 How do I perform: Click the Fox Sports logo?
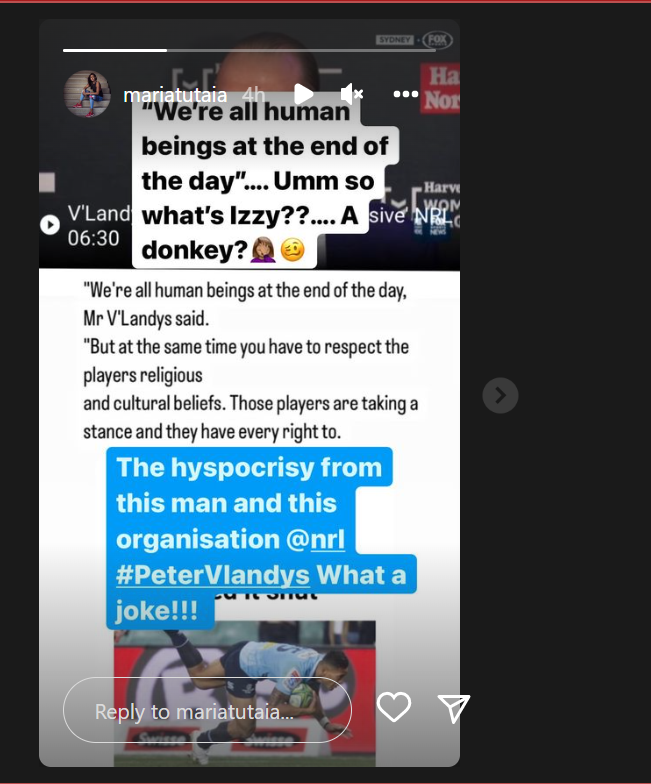437,40
